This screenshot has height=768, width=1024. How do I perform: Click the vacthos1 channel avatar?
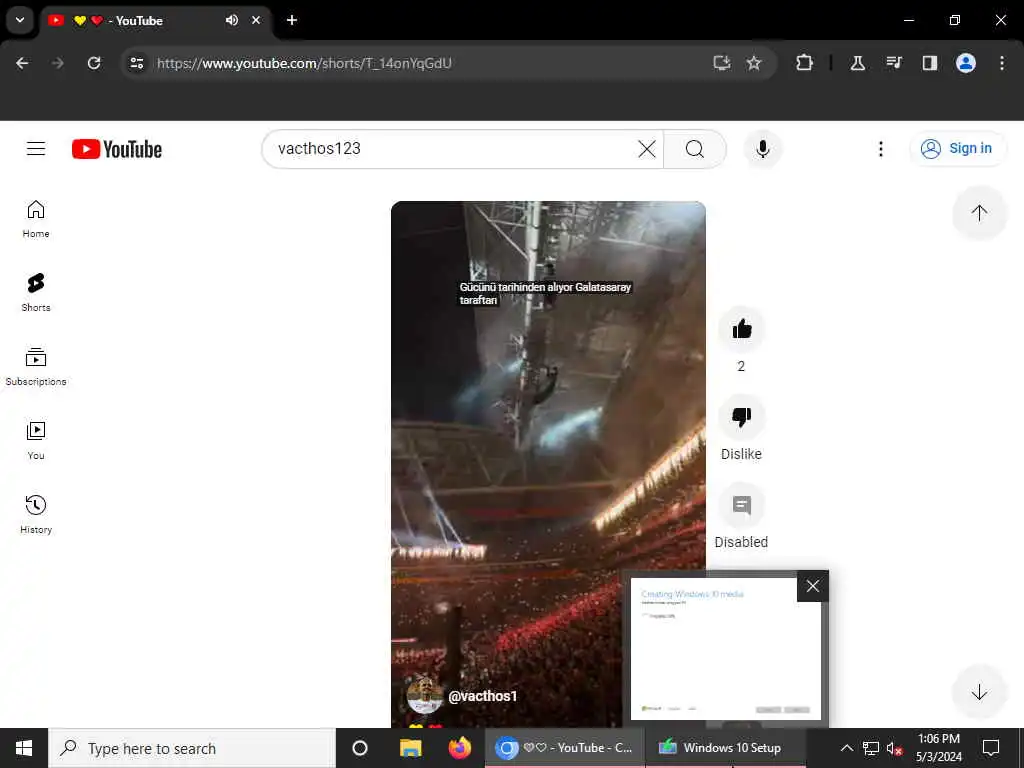pos(424,696)
